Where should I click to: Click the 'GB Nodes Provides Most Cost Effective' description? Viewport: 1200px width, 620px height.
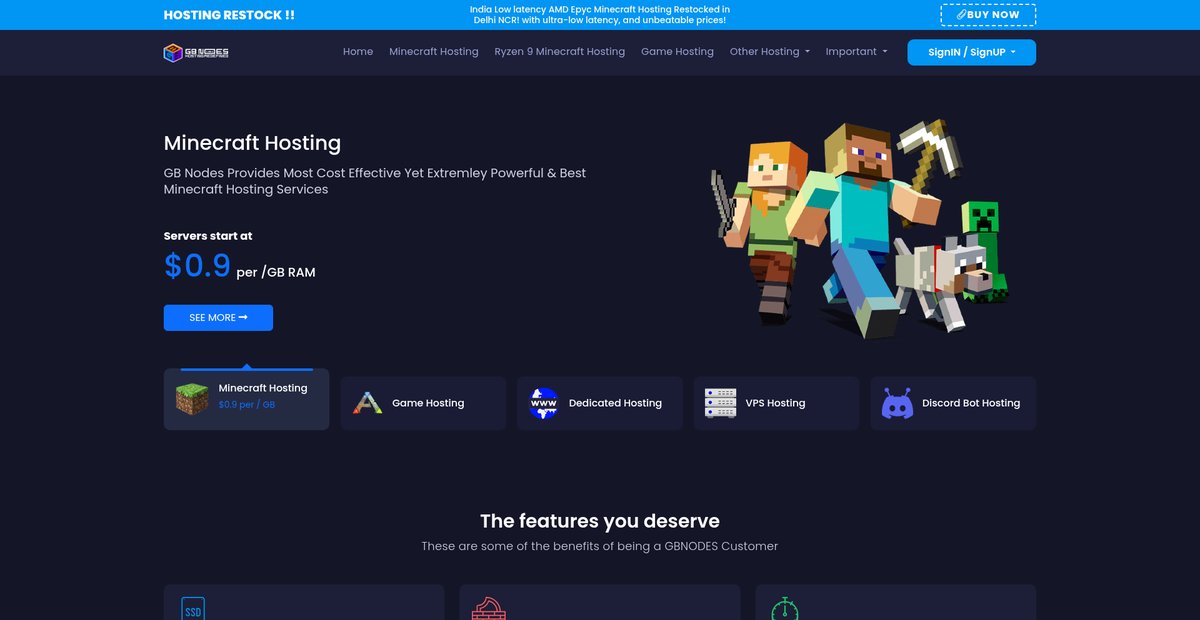tap(375, 181)
